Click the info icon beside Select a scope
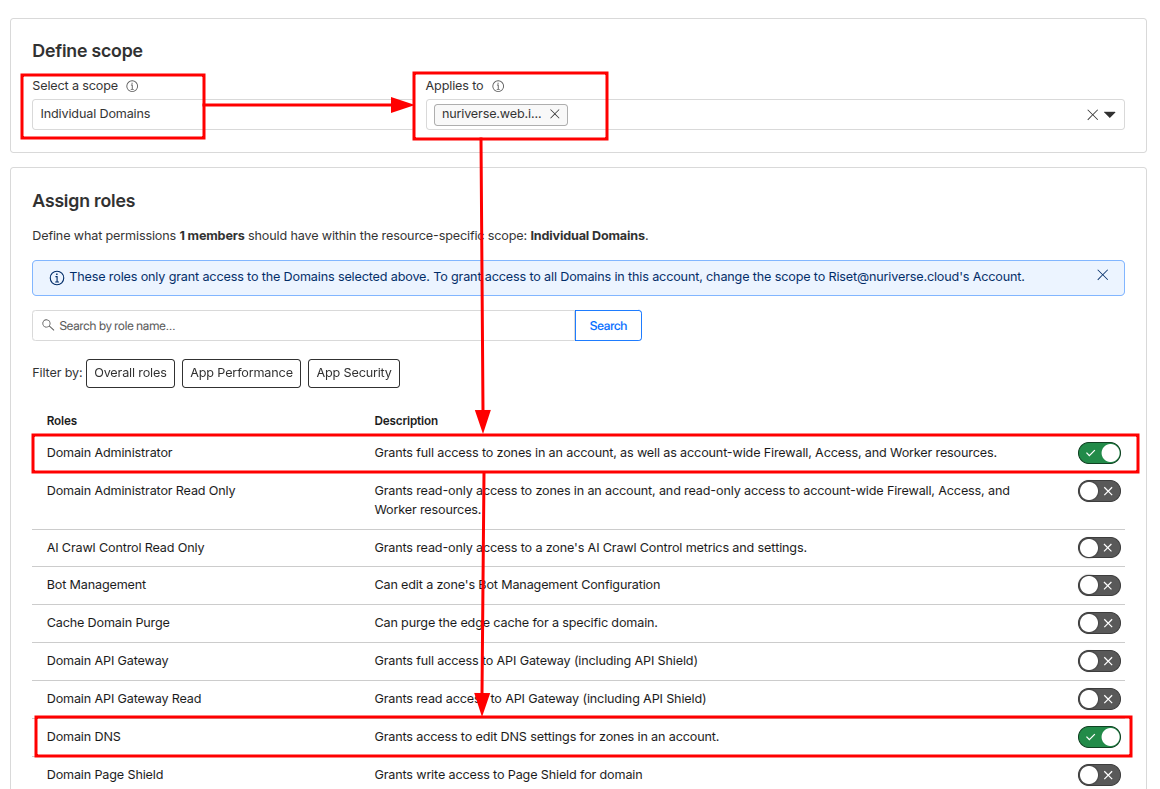Image resolution: width=1160 pixels, height=789 pixels. (x=132, y=86)
